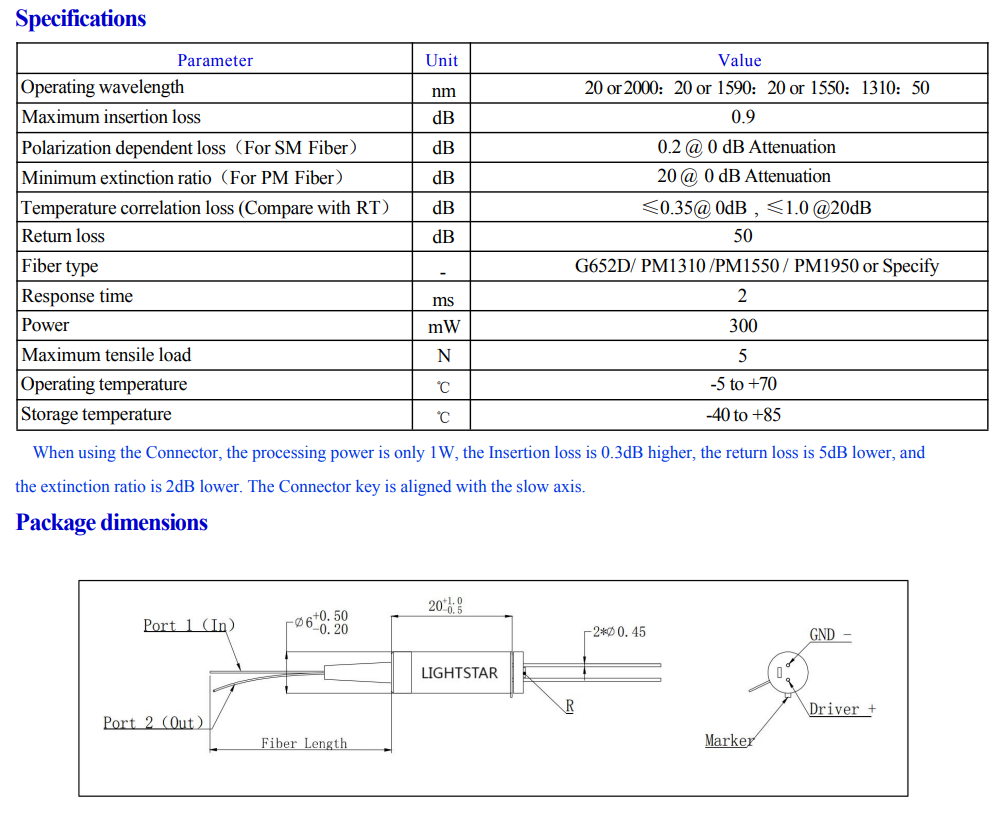Screen dimensions: 1005x824
Task: Click the Response time parameter cell
Action: [x=77, y=297]
